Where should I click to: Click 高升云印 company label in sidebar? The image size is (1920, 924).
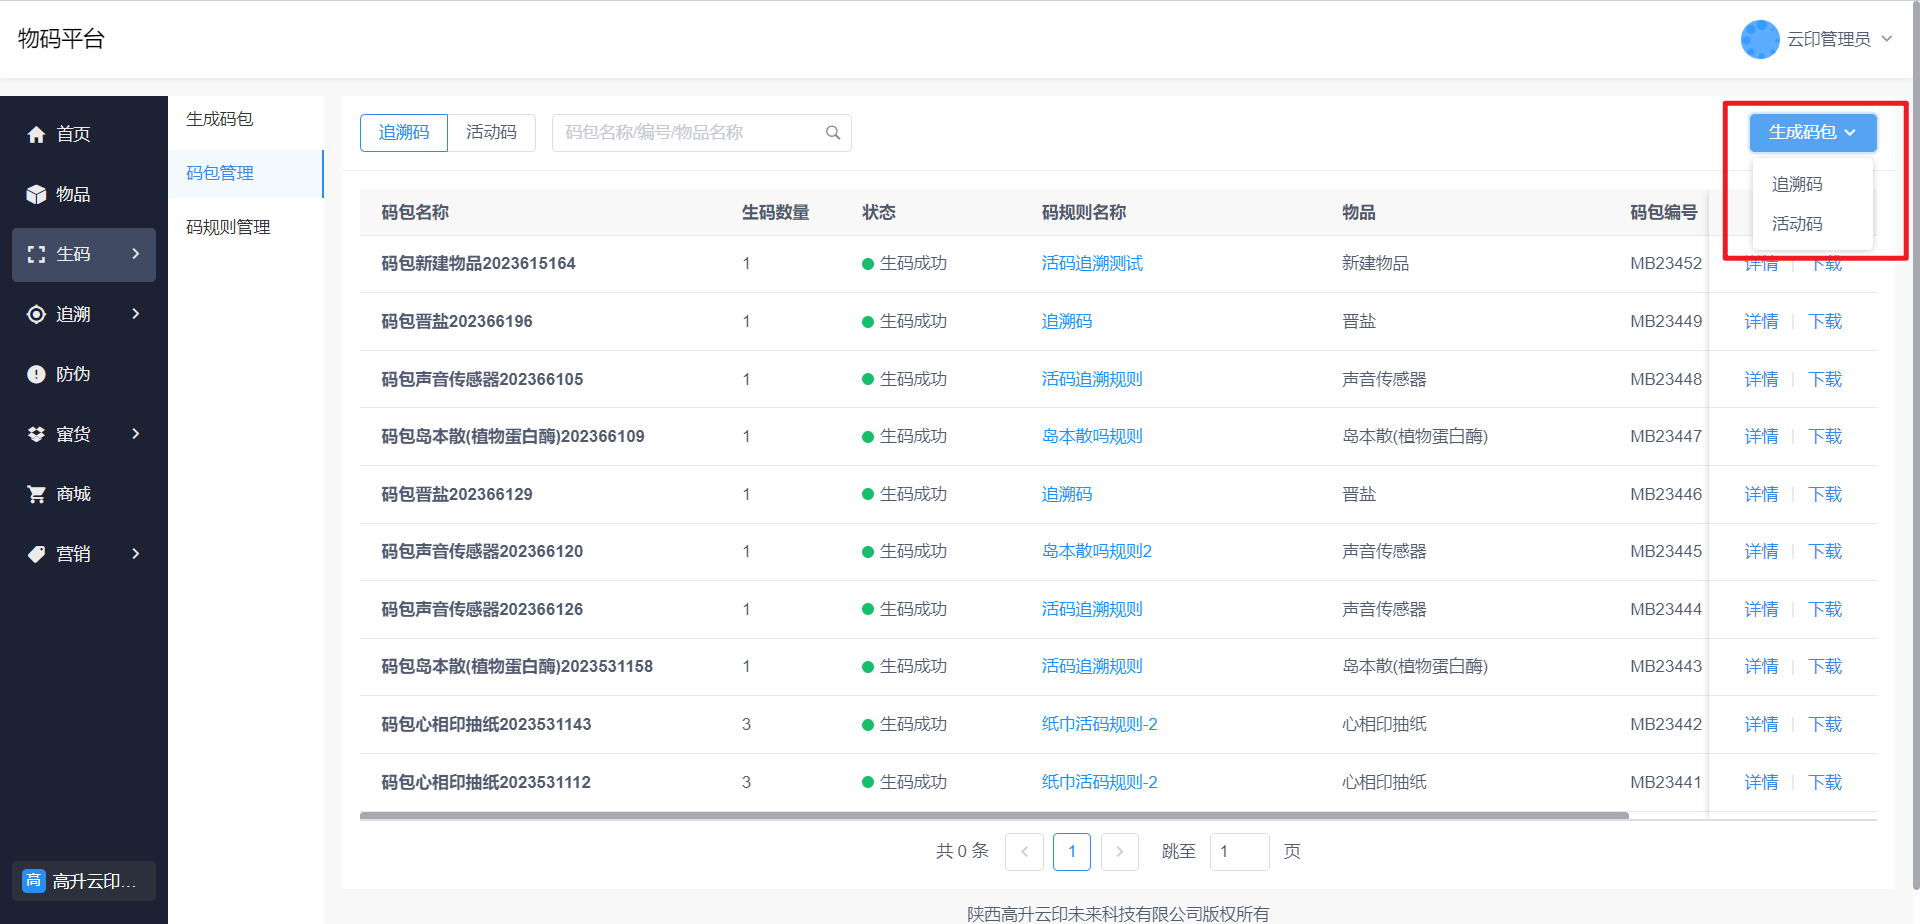[94, 881]
